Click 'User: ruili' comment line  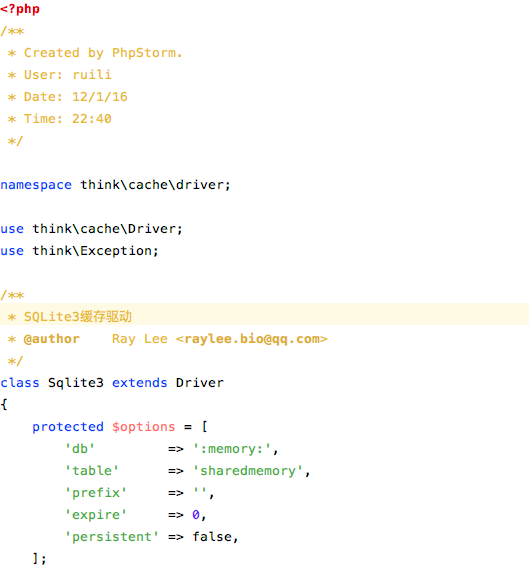67,75
